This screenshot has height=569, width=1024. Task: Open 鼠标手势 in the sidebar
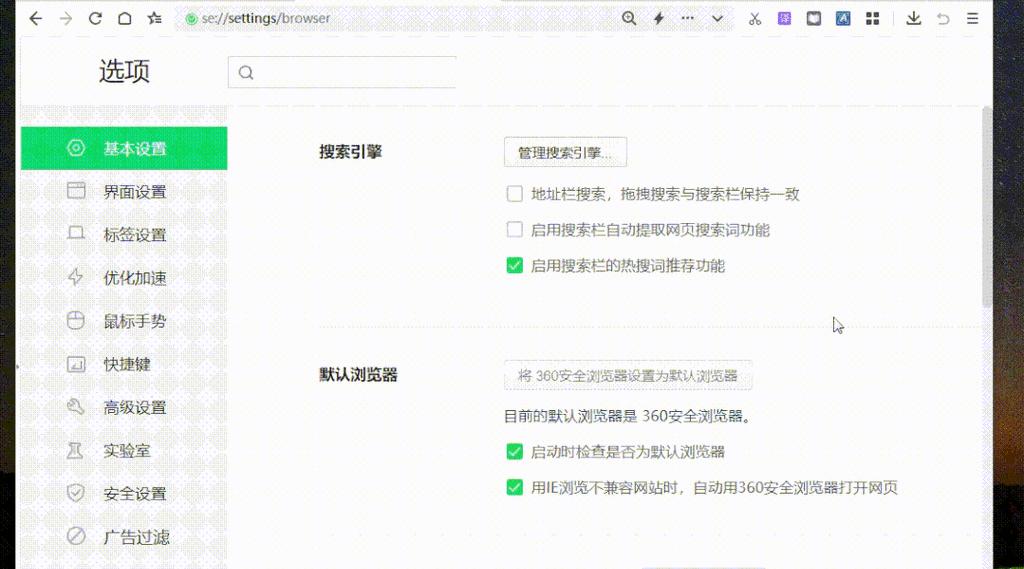point(124,321)
